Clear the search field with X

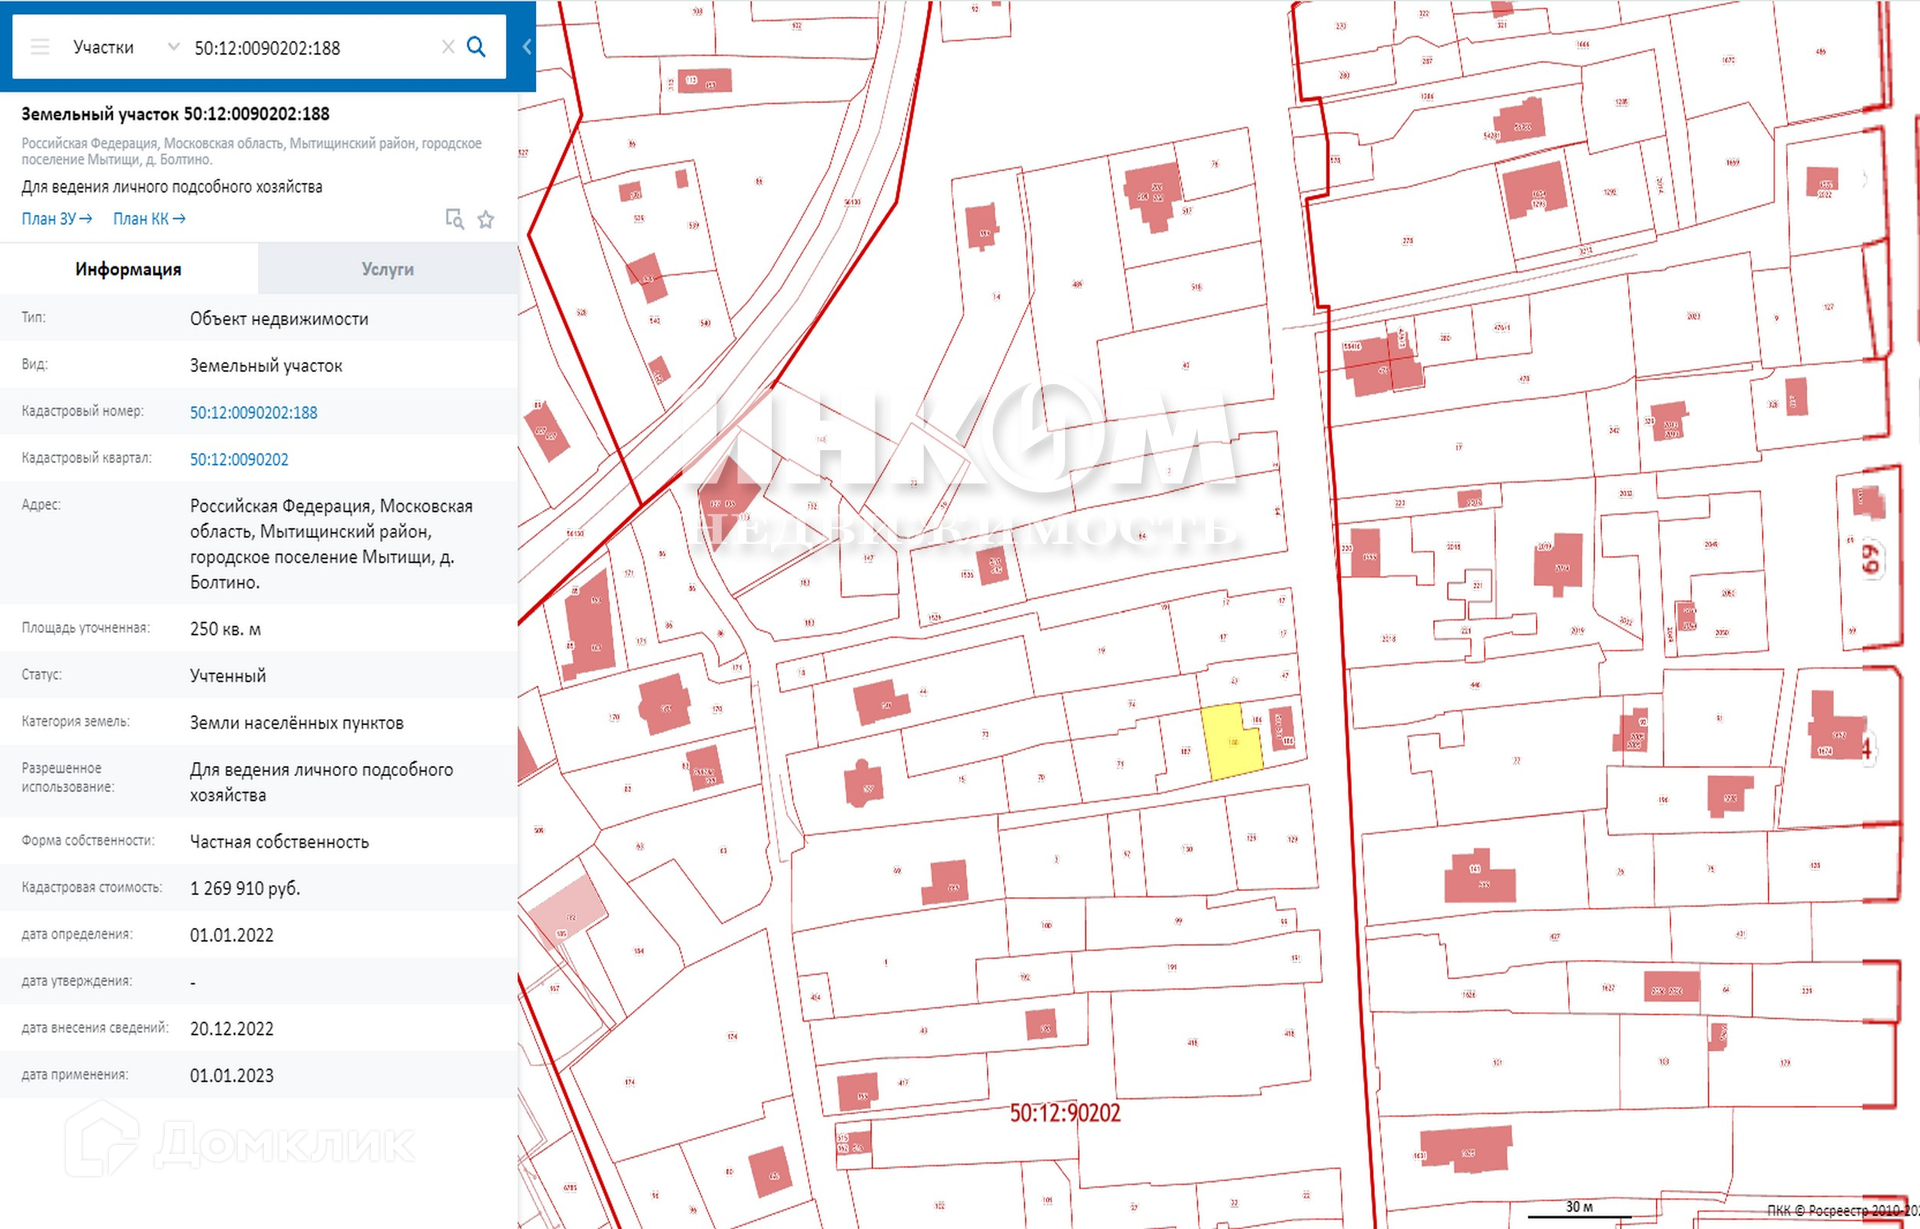pos(448,47)
